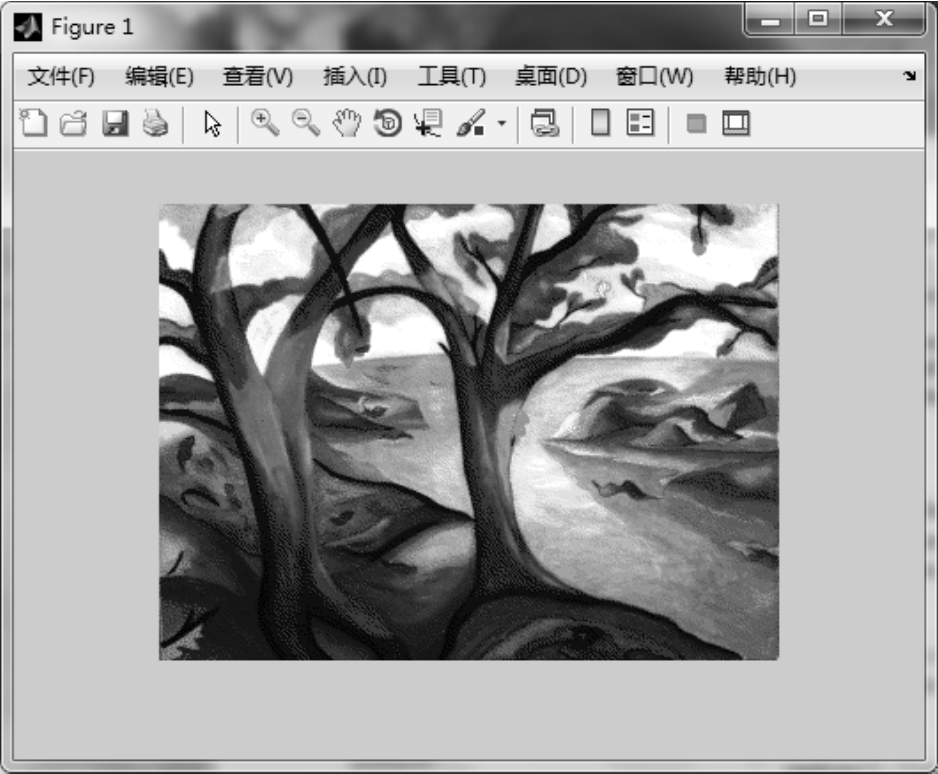Expand the Brush tool color dropdown arrow

click(502, 125)
